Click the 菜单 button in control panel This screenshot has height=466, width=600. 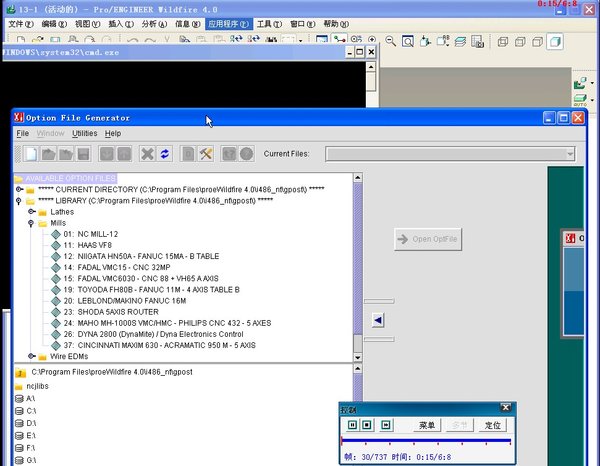(427, 425)
